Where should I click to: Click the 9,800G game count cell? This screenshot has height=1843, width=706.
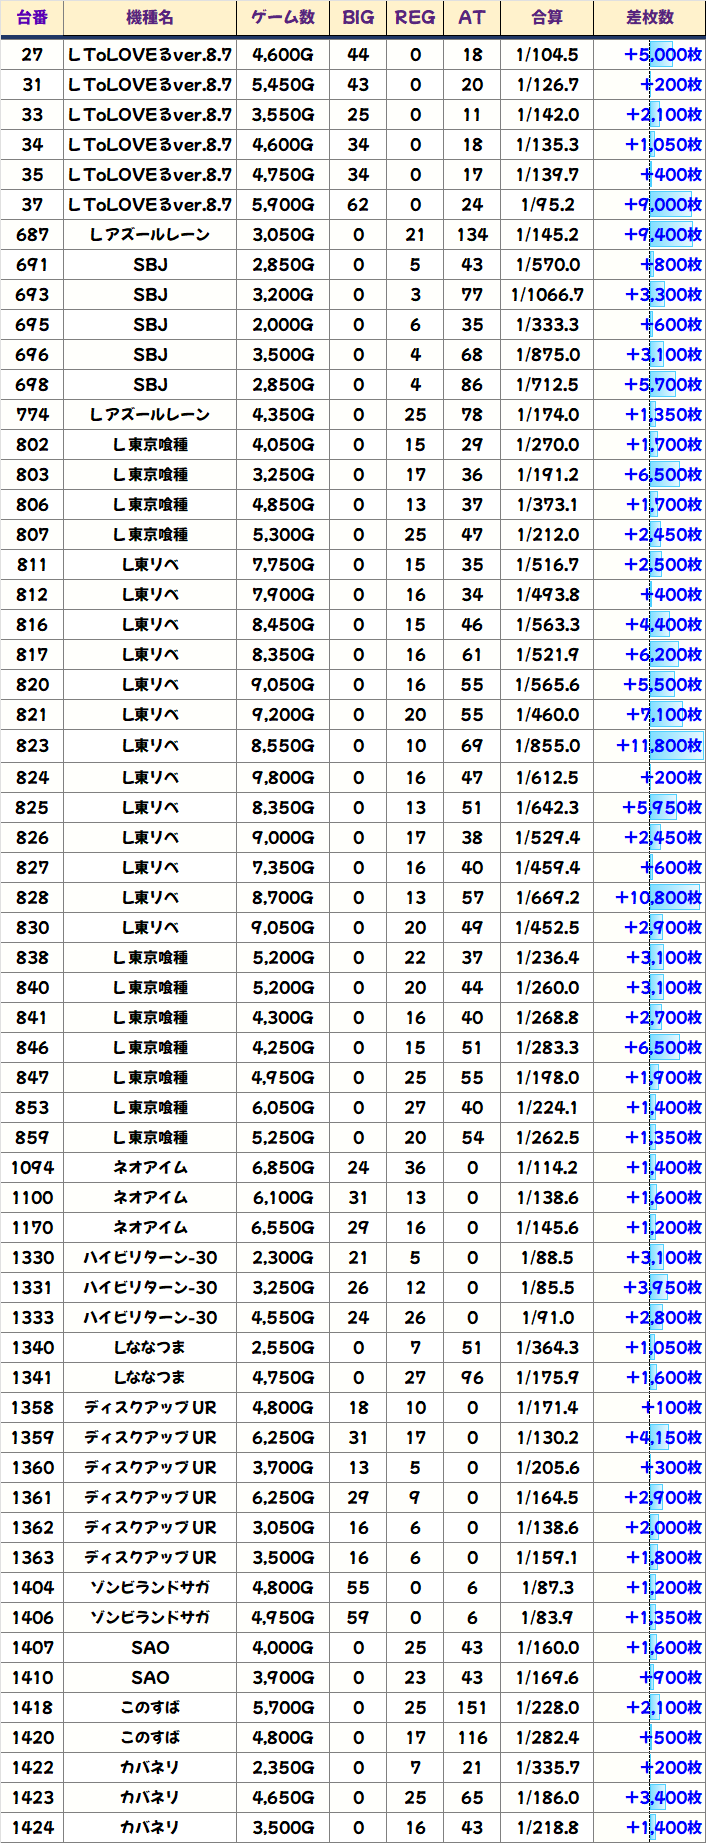(x=283, y=777)
